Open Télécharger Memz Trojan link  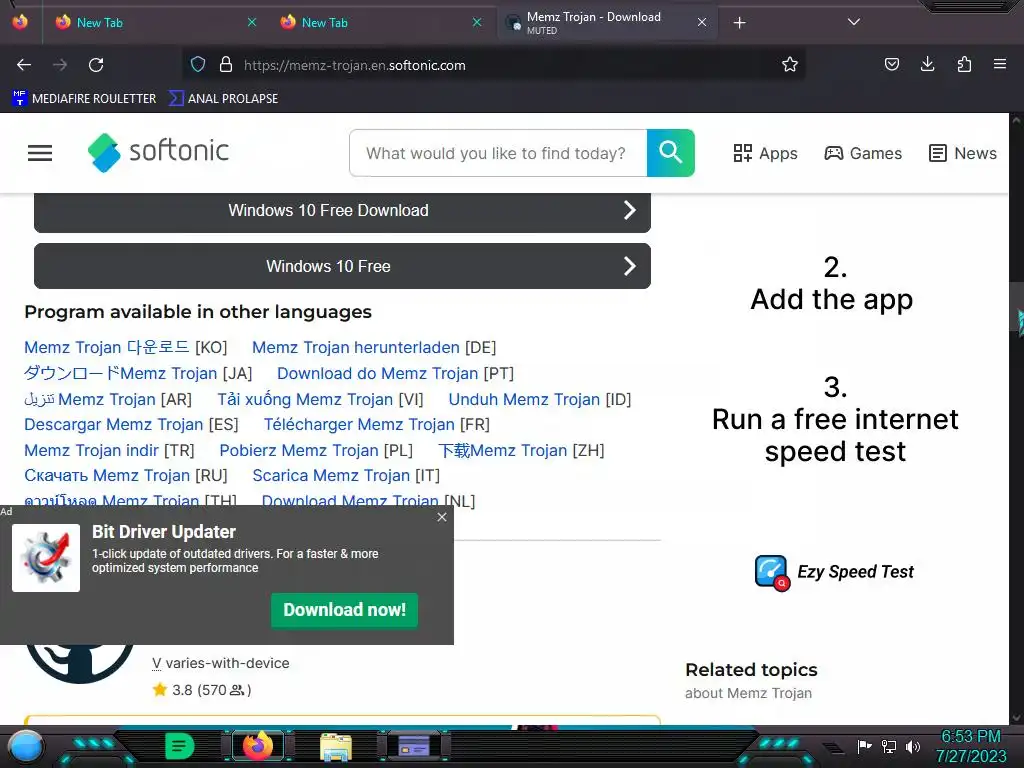(x=359, y=424)
